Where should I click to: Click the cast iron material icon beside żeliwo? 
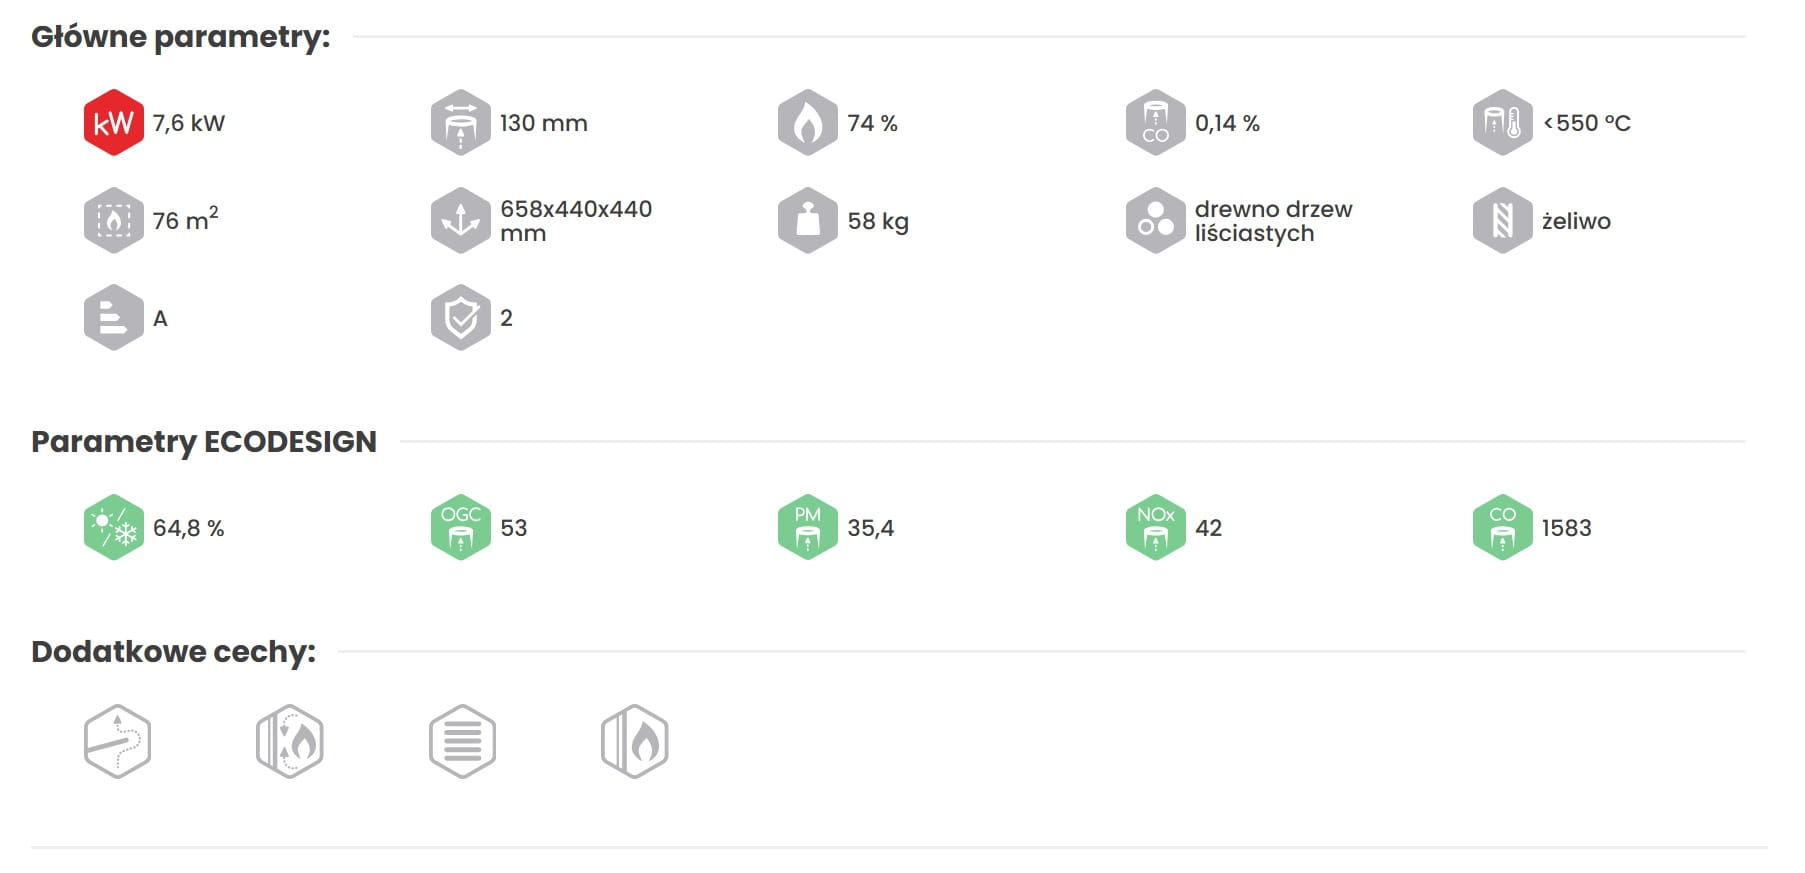[1502, 220]
